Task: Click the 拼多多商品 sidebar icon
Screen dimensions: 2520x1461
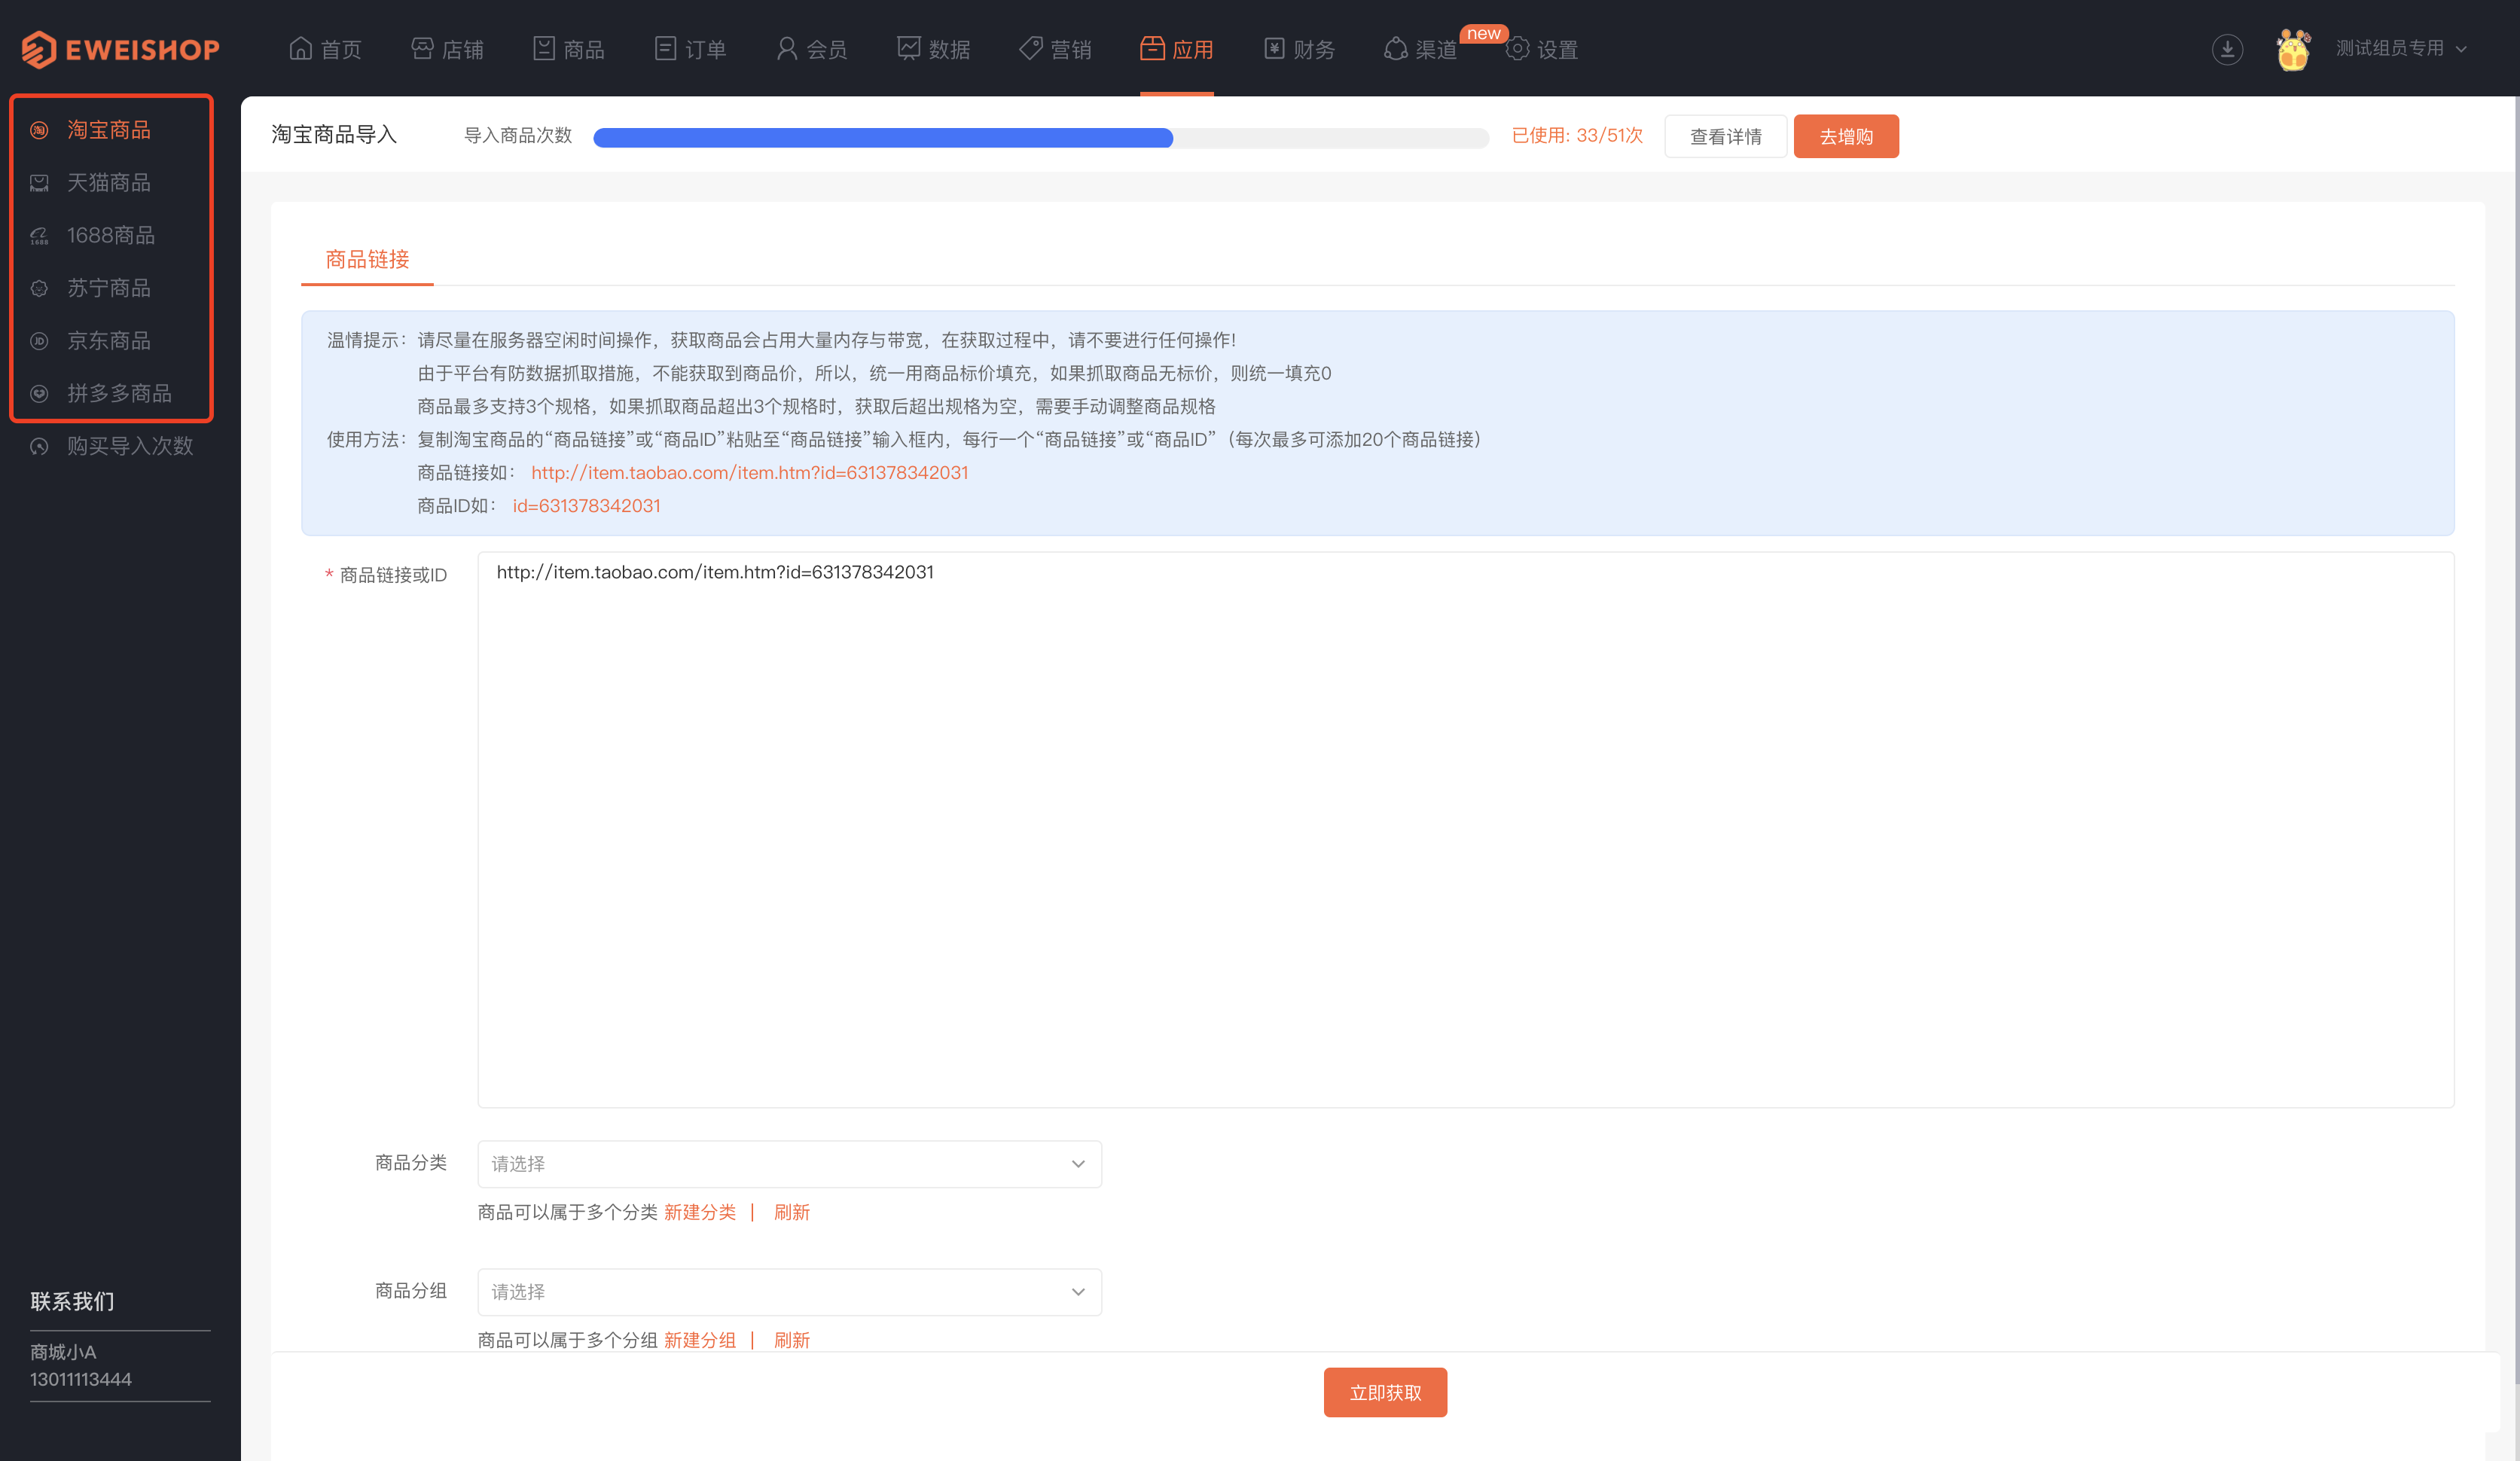Action: click(39, 394)
